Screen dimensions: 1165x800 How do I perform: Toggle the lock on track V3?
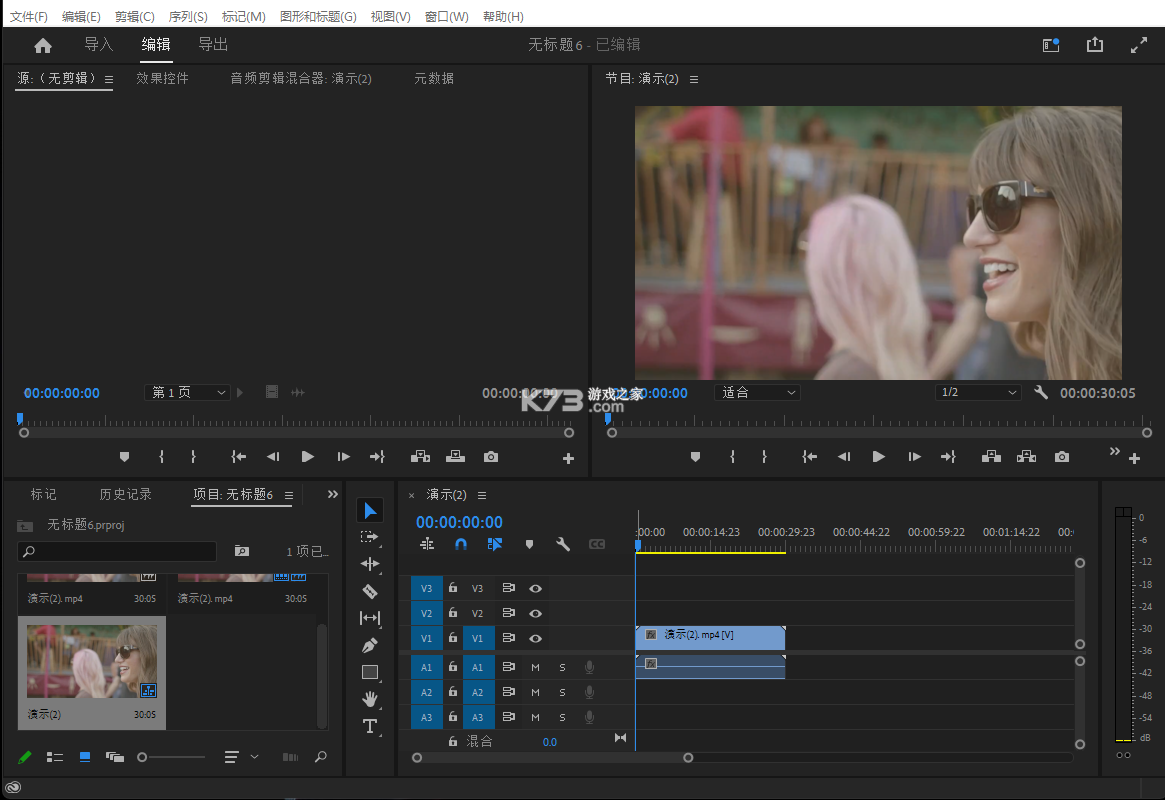[x=452, y=588]
